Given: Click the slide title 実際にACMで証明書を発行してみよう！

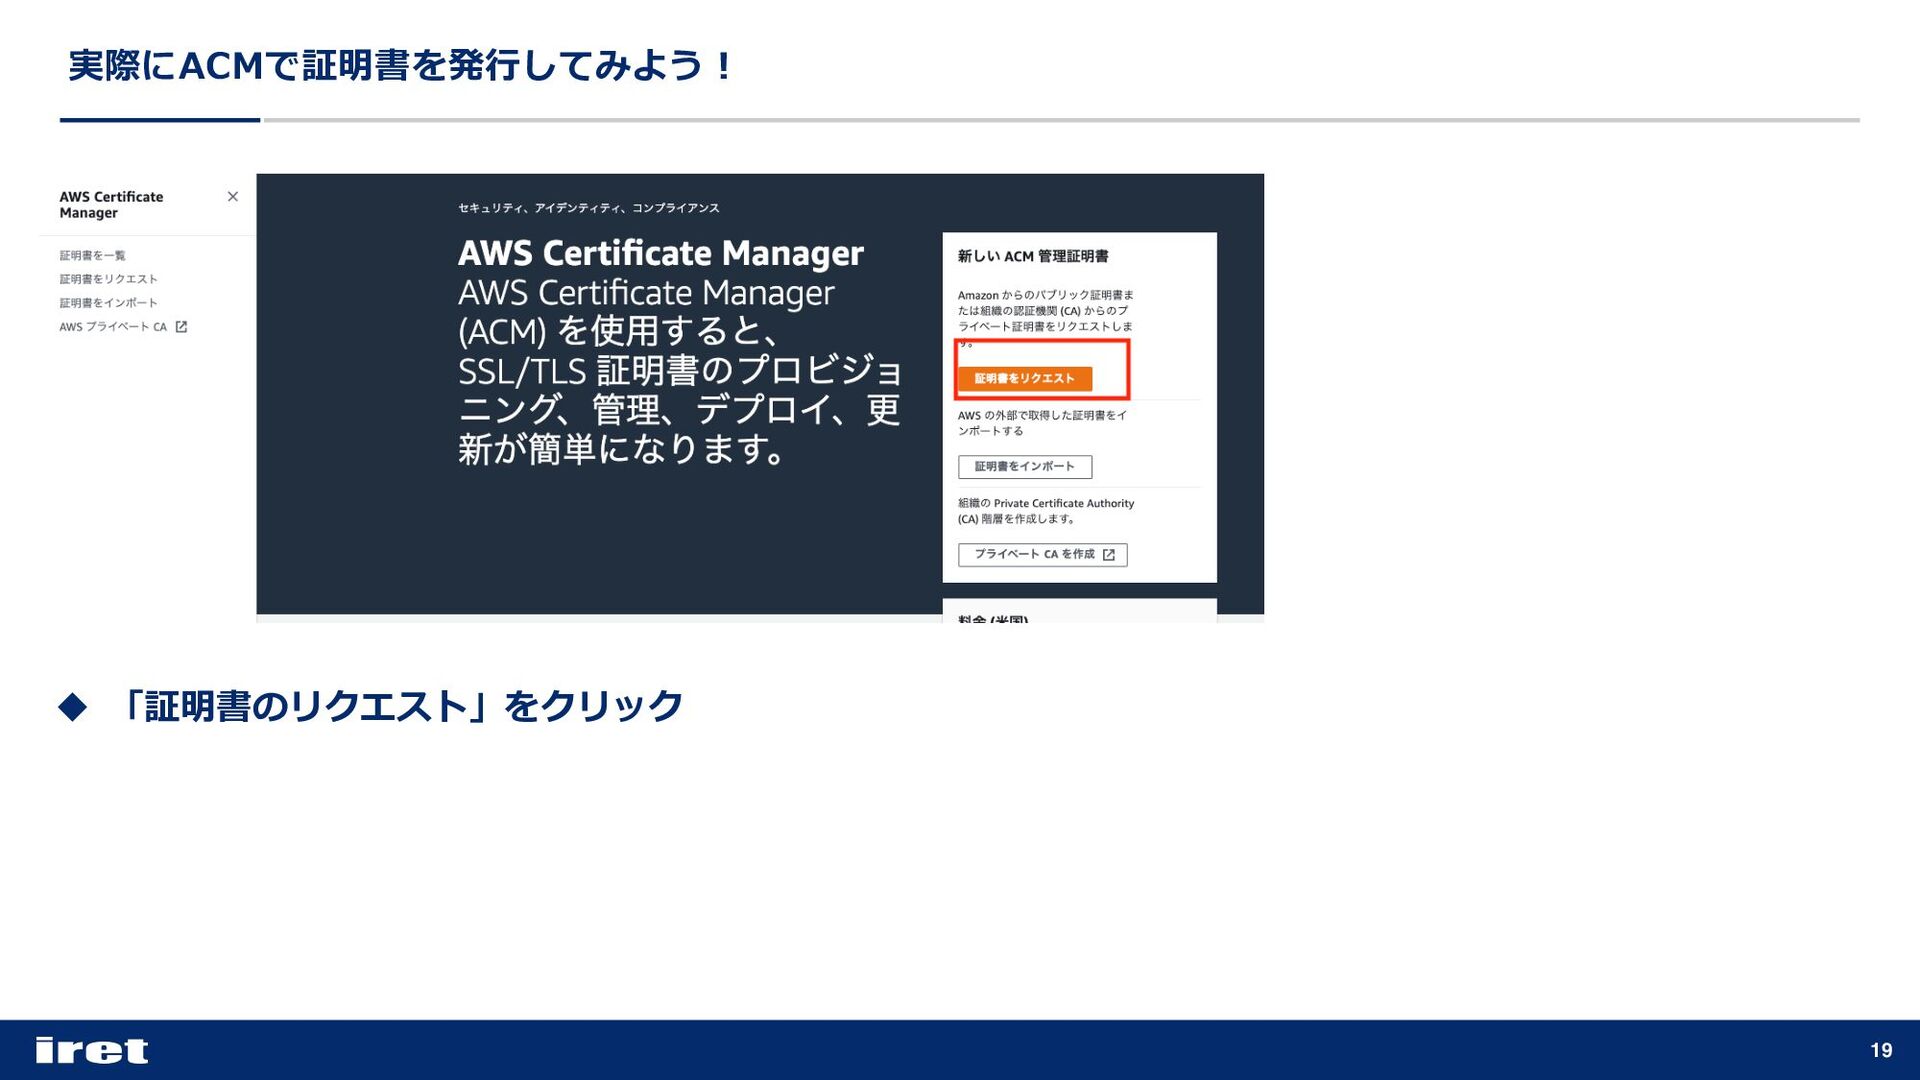Looking at the screenshot, I should [x=402, y=66].
